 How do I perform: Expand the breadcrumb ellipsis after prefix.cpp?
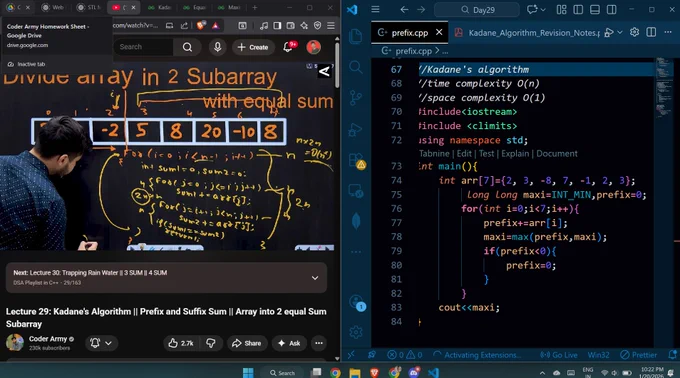click(445, 52)
